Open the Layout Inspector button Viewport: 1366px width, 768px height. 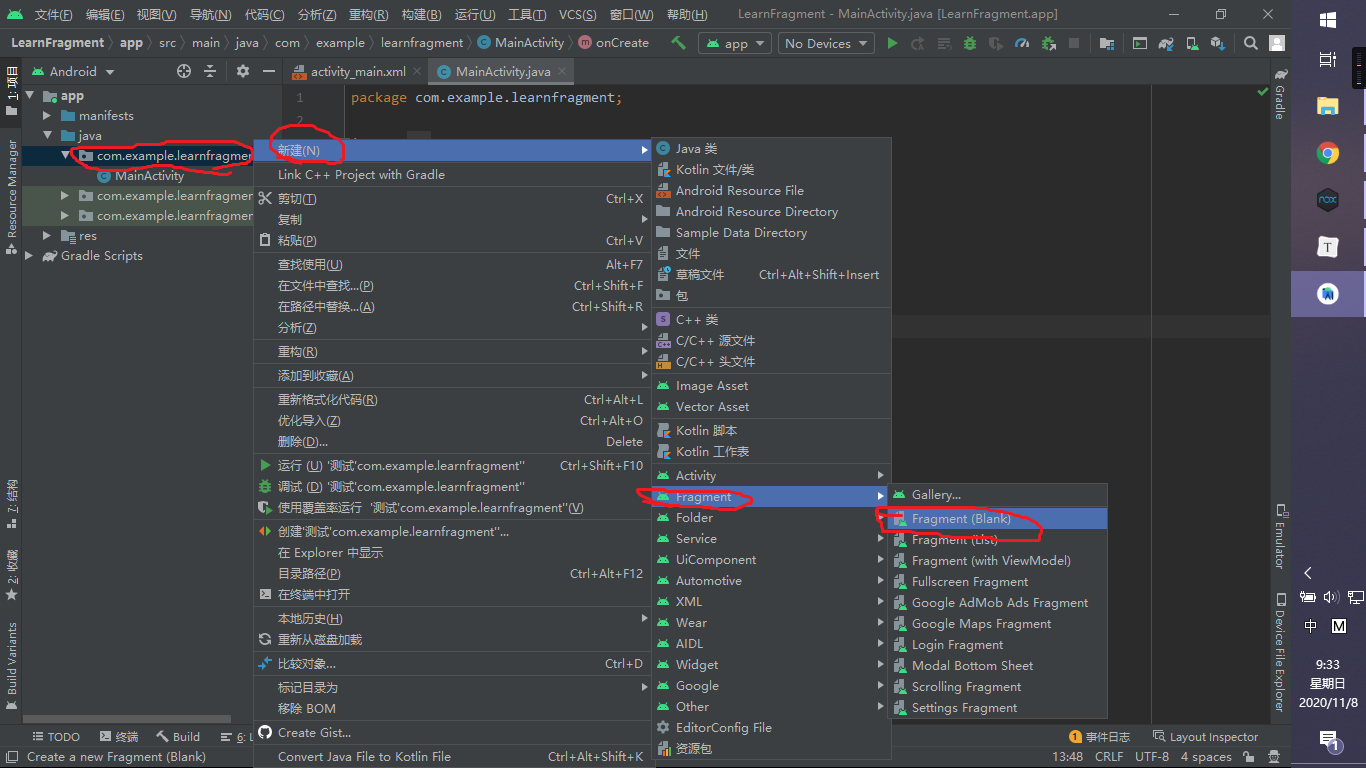1205,737
